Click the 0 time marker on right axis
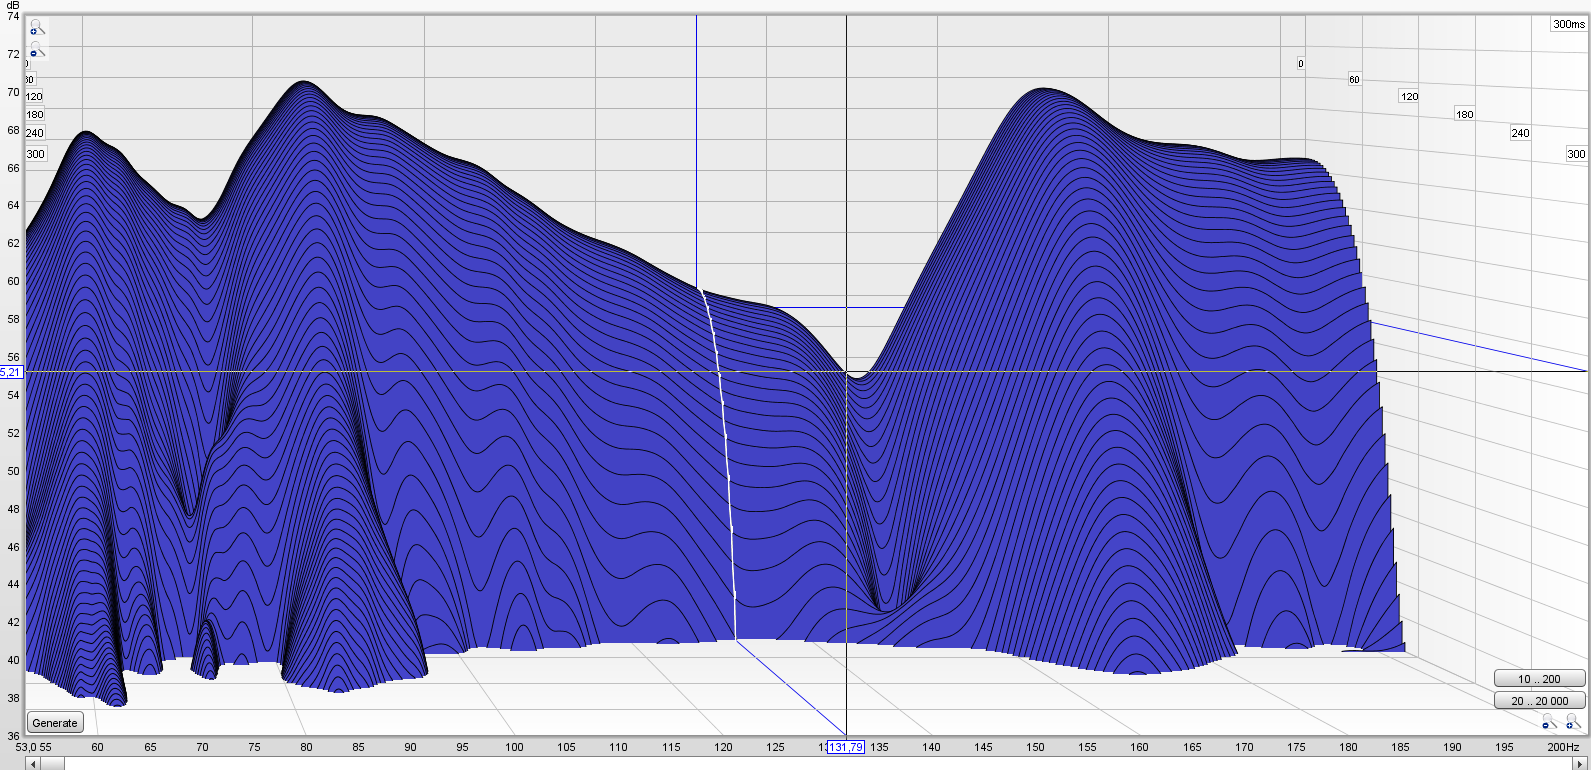Viewport: 1591px width, 770px height. click(1300, 63)
